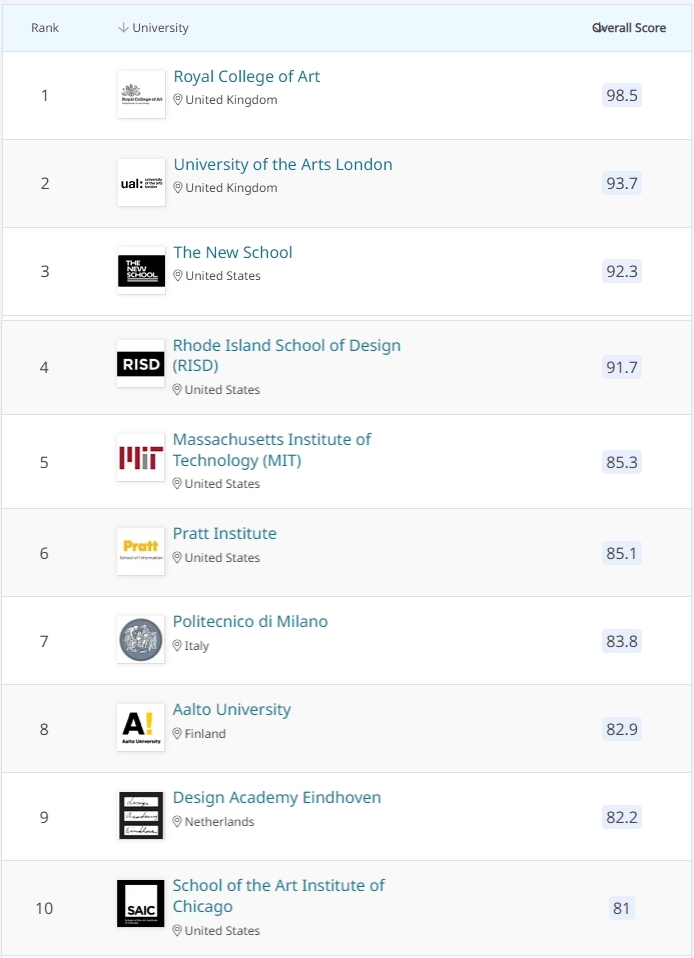Screen dimensions: 694x958
Task: Click the Rank column header
Action: (x=45, y=28)
